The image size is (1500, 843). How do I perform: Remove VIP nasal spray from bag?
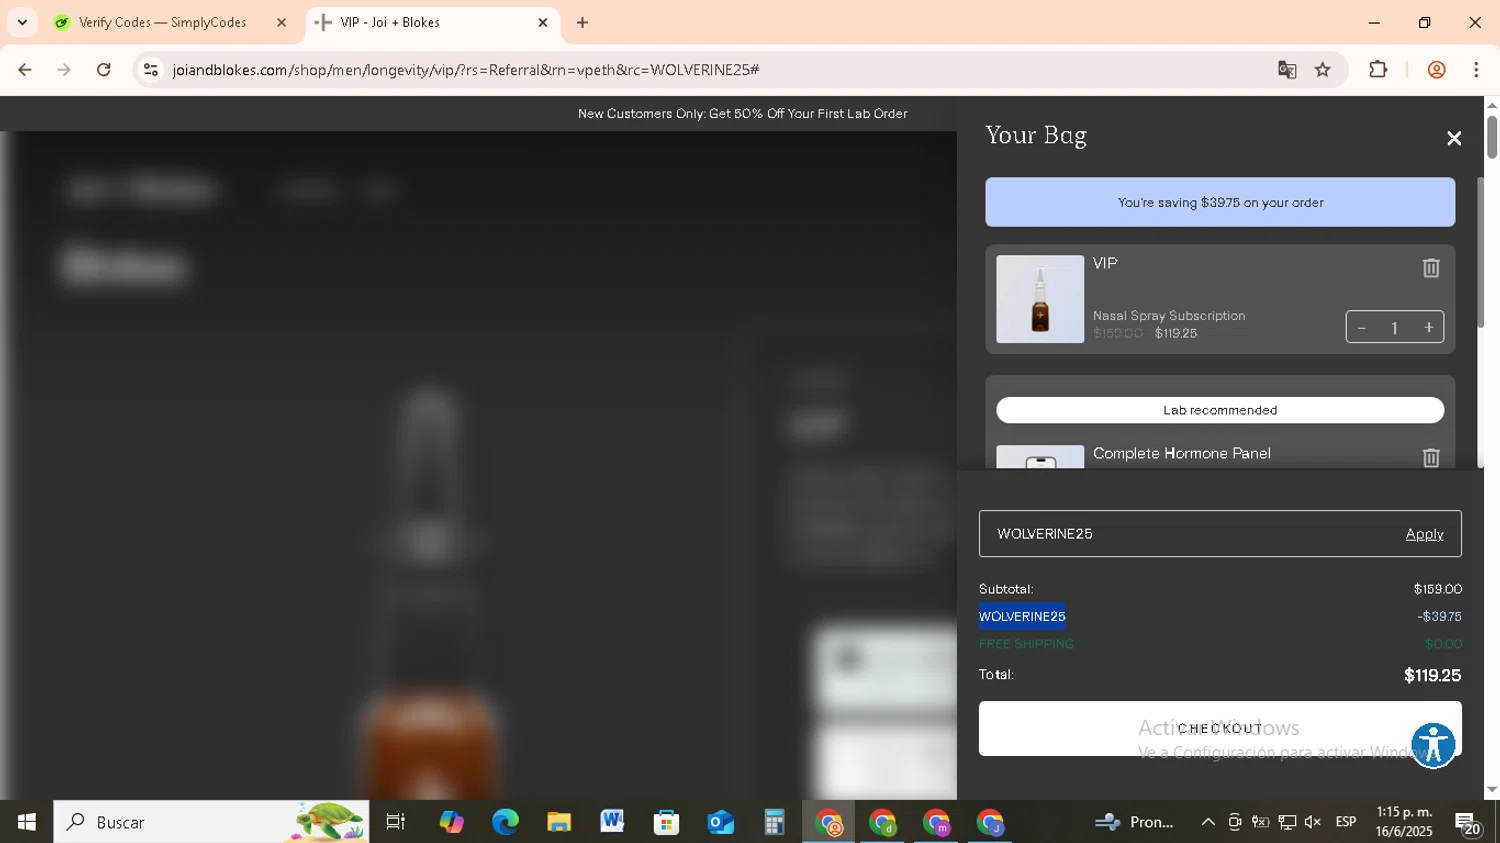tap(1431, 268)
